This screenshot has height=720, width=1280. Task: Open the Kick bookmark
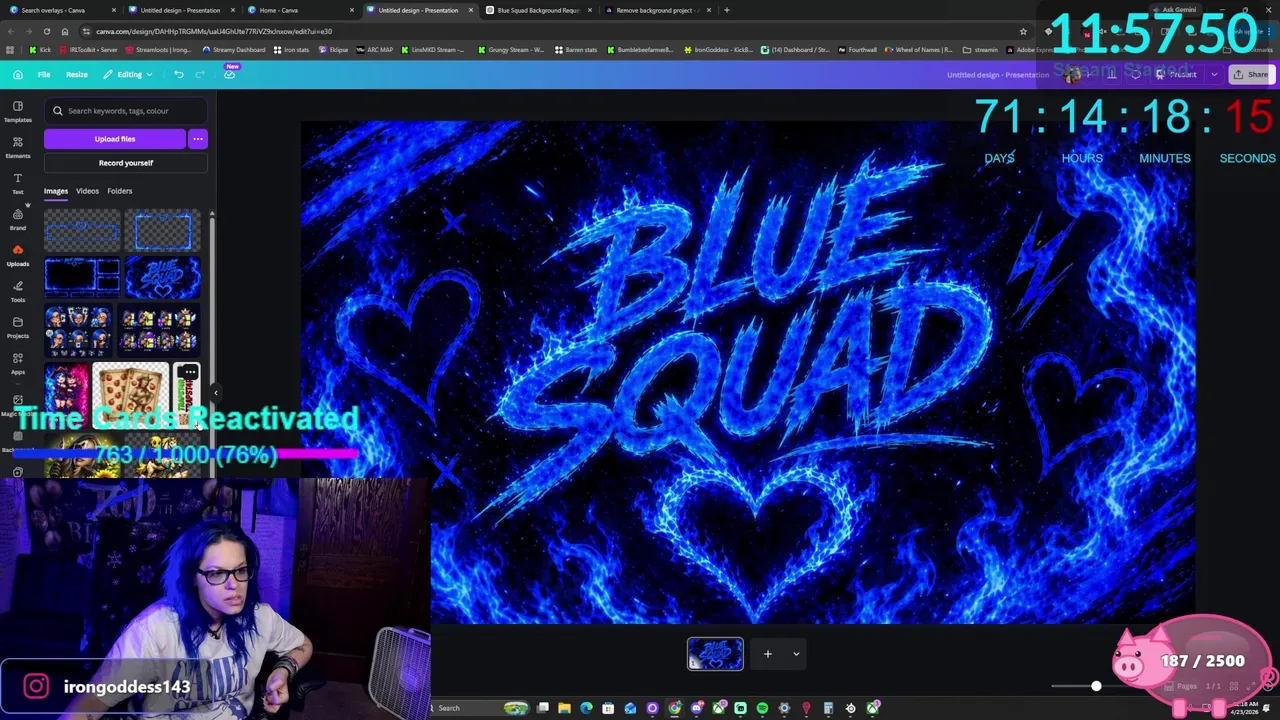(x=40, y=50)
